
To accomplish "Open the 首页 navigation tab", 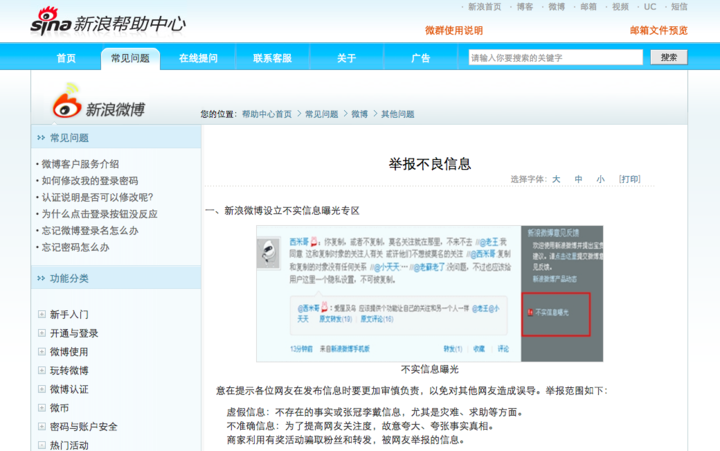I will click(66, 58).
